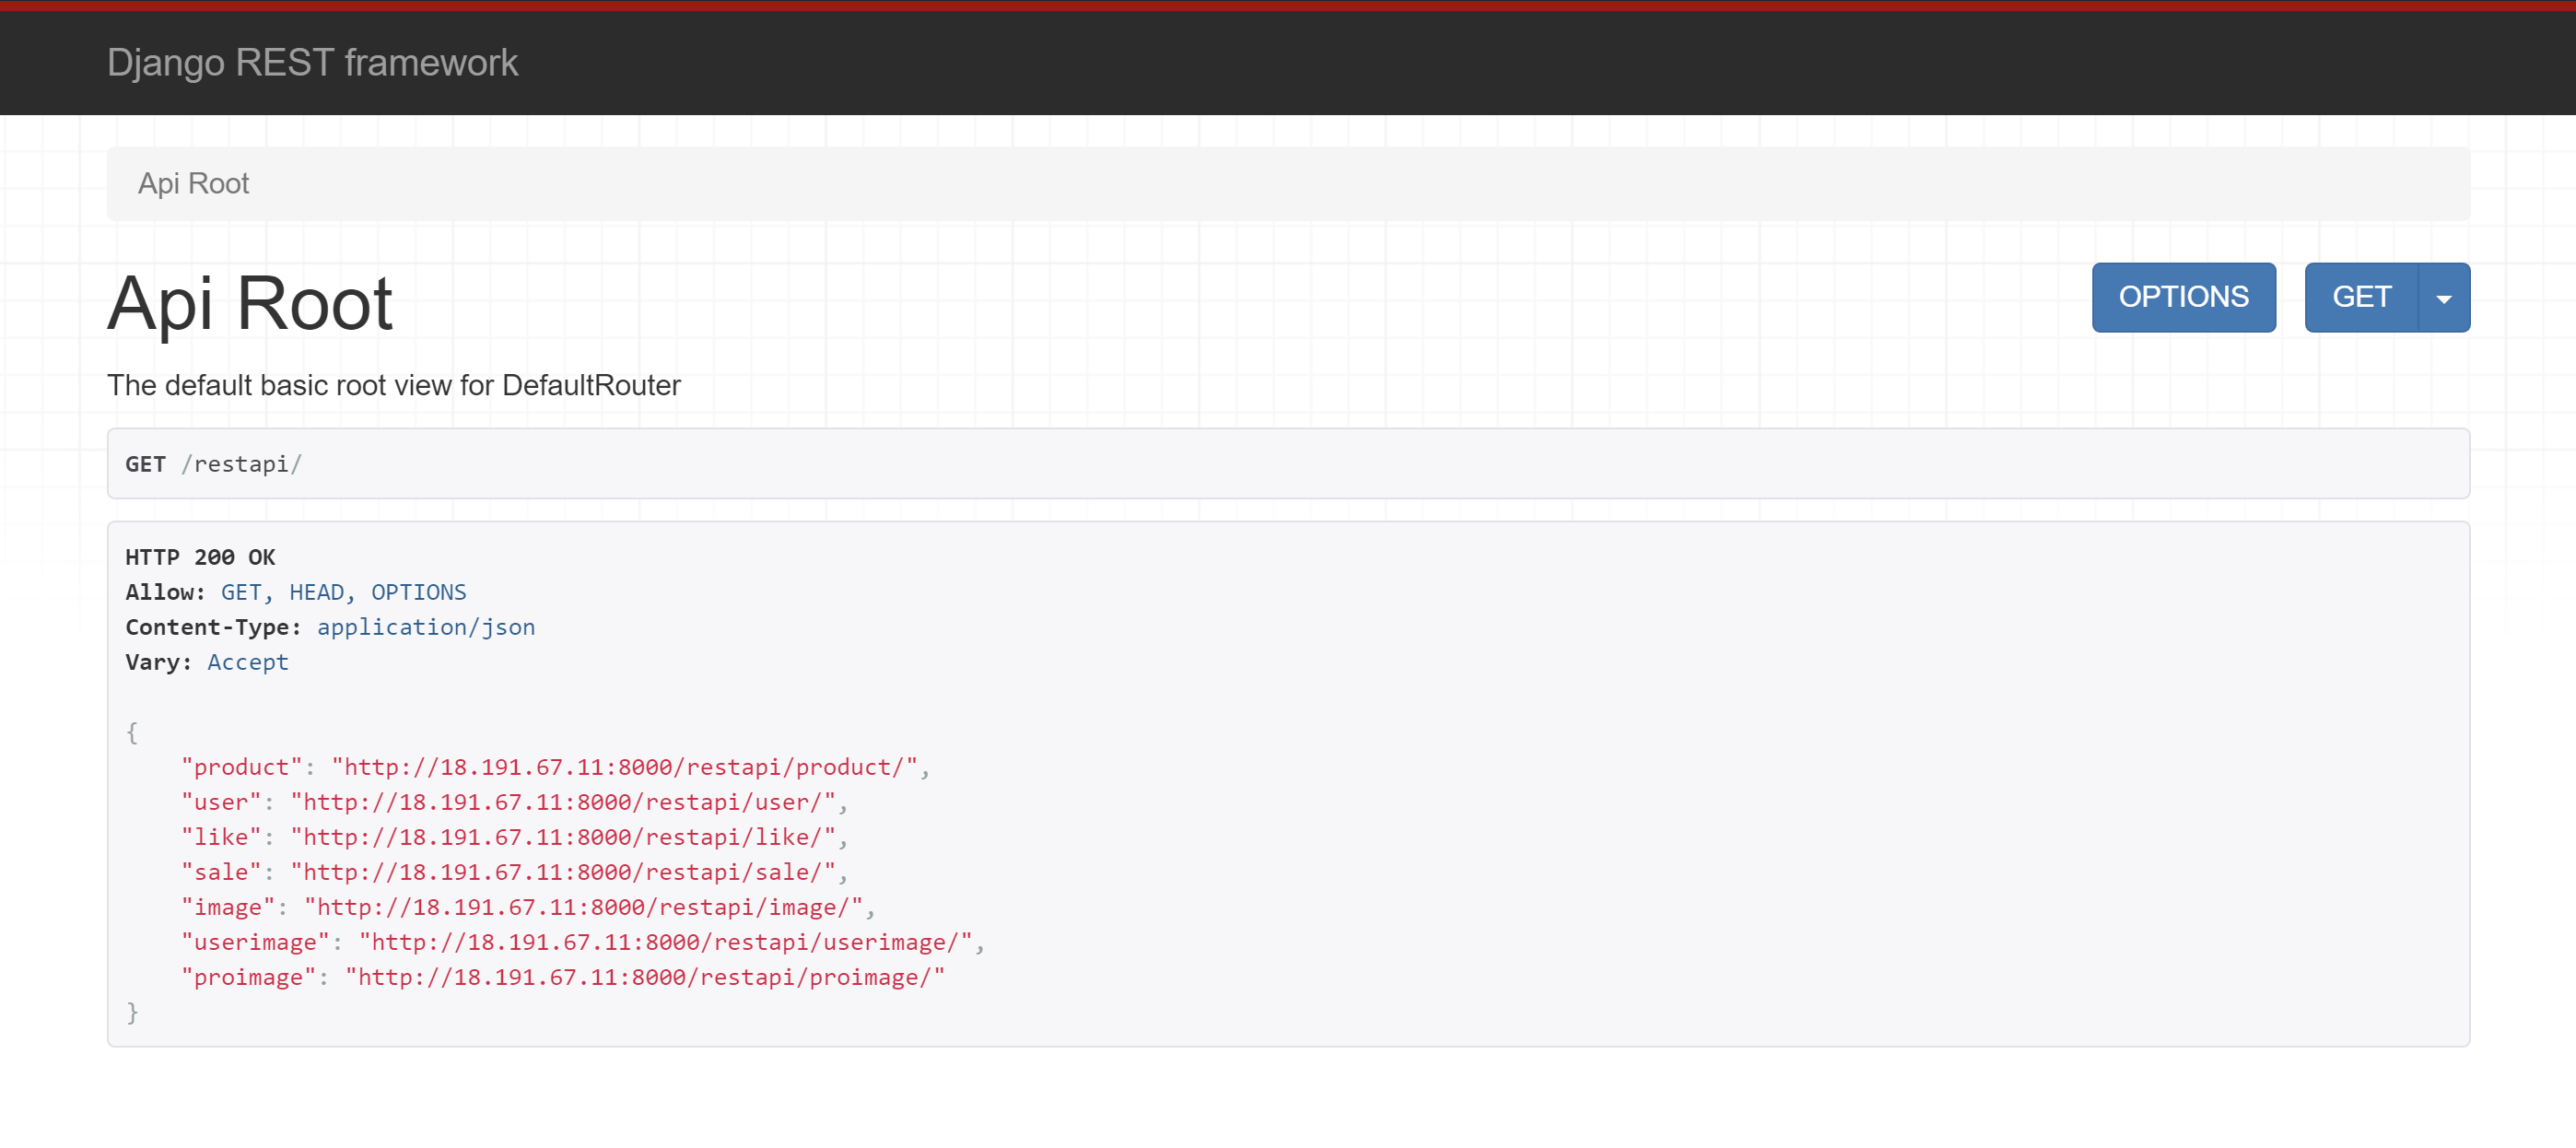Click the application/json content type value

tap(426, 627)
